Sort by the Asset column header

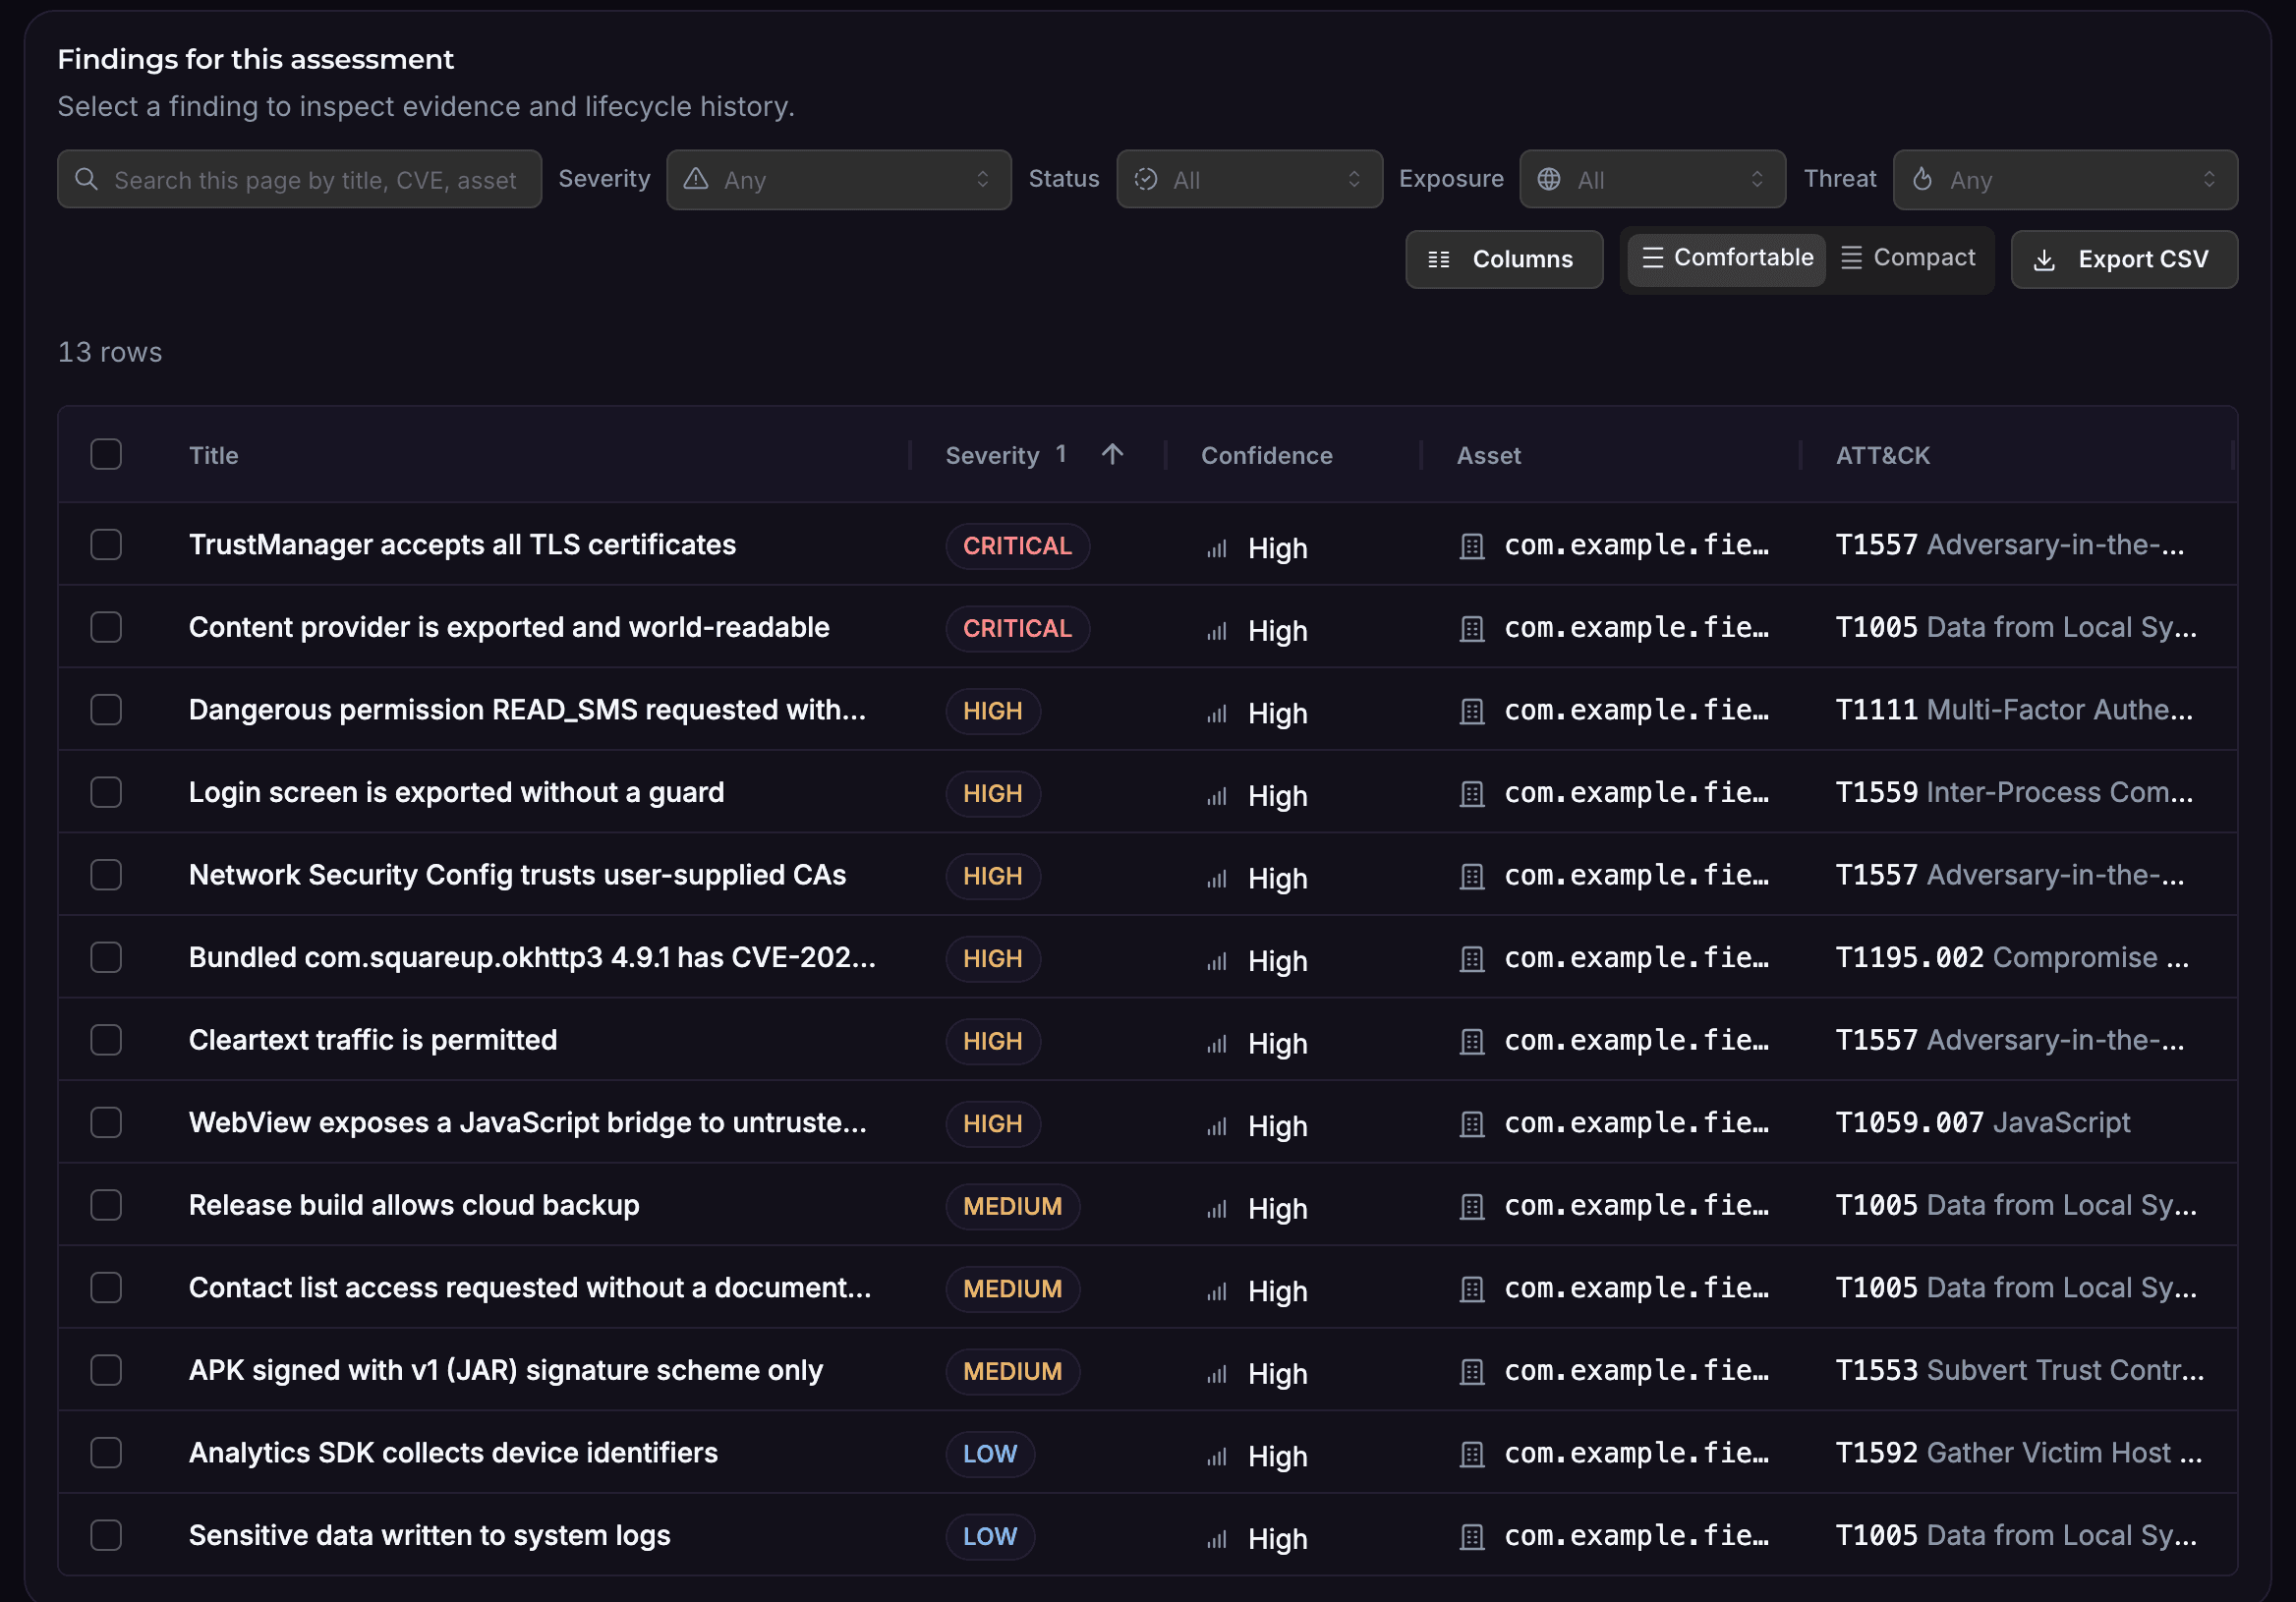pyautogui.click(x=1489, y=455)
